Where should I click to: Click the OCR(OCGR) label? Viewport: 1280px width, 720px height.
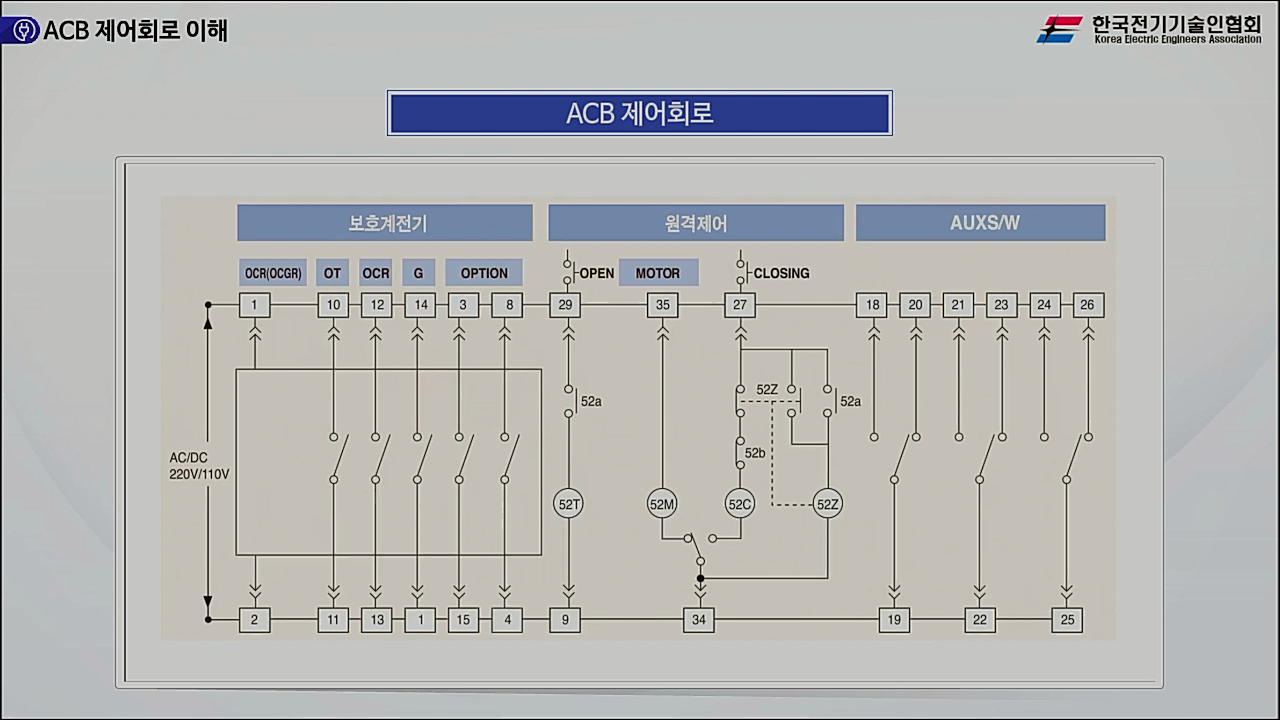pyautogui.click(x=274, y=273)
